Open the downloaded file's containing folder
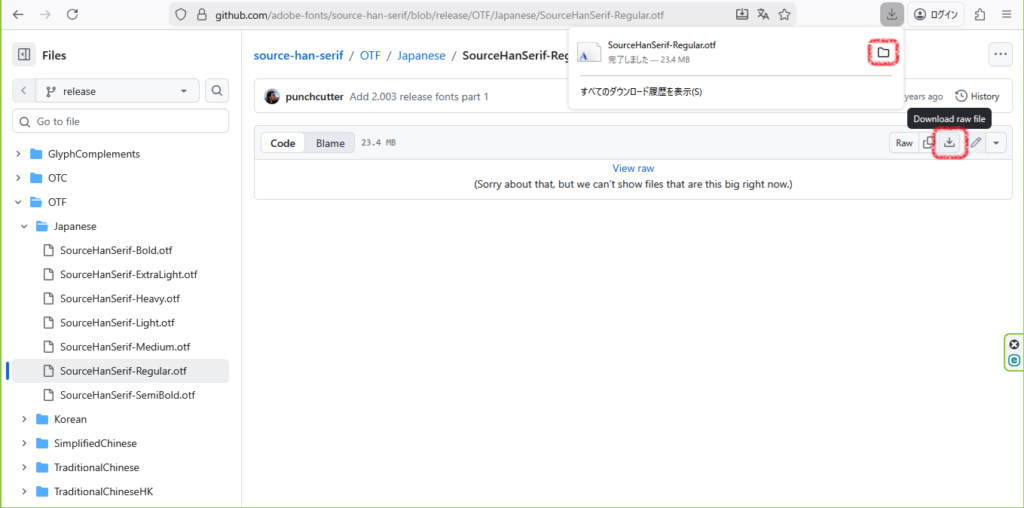This screenshot has height=508, width=1024. coord(883,52)
